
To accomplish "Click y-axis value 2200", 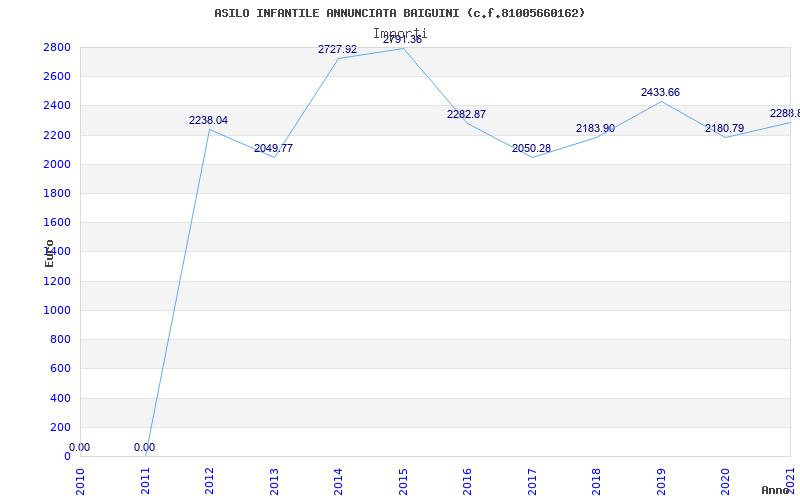I will (57, 135).
